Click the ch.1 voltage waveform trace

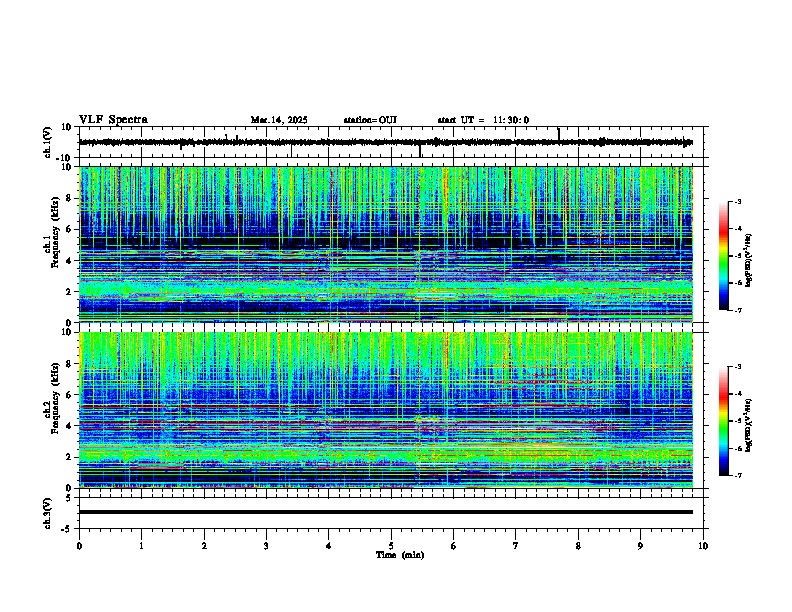pos(386,142)
